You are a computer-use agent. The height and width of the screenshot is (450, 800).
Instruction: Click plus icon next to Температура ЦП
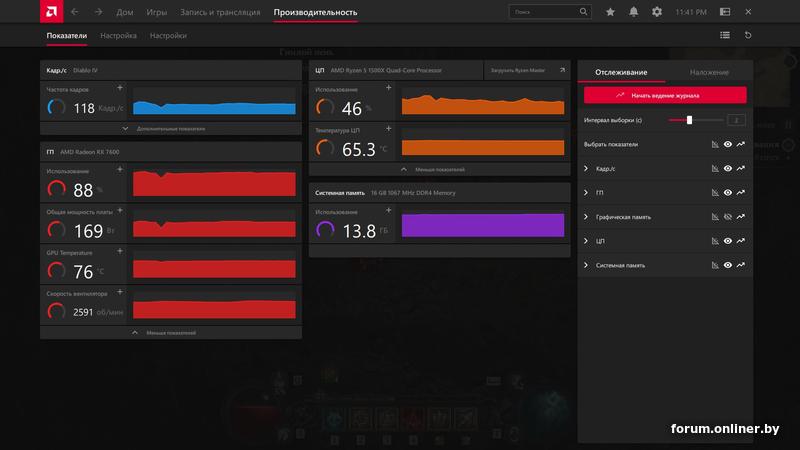(388, 129)
